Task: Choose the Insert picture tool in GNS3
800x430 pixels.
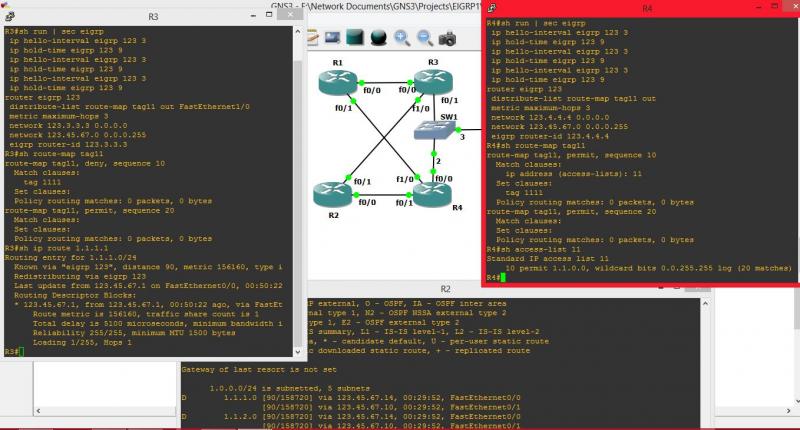Action: [333, 38]
